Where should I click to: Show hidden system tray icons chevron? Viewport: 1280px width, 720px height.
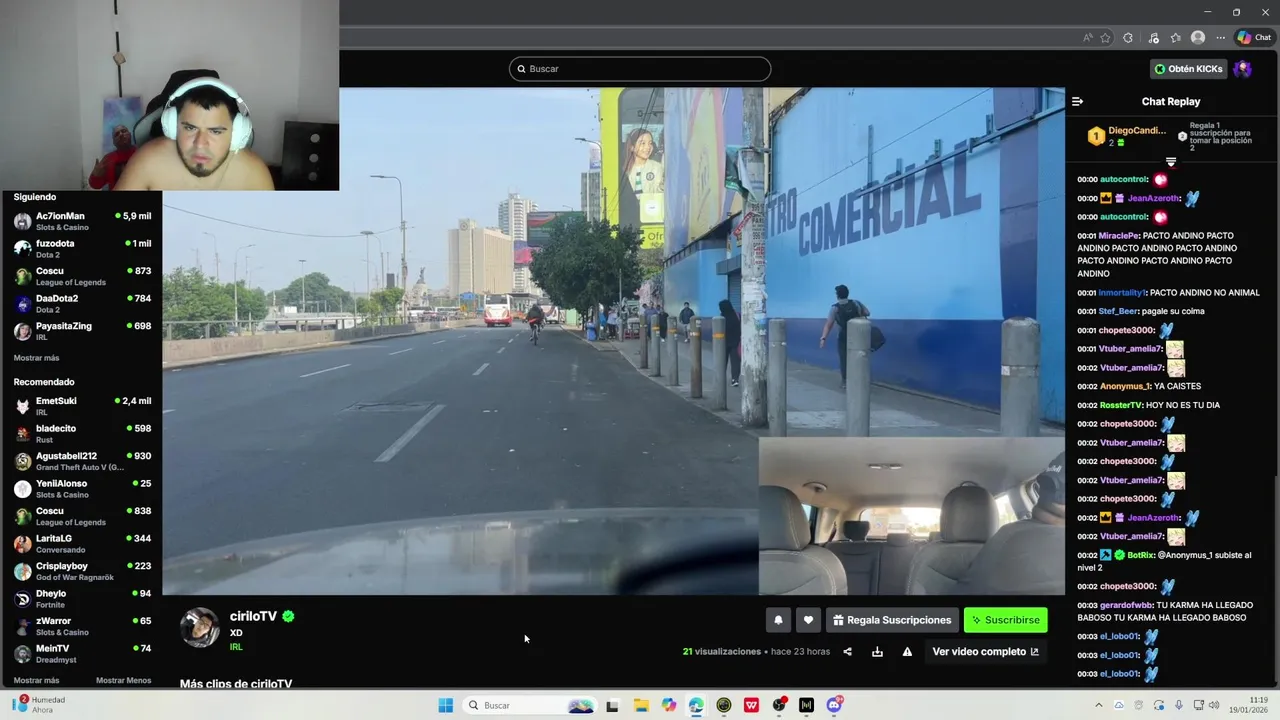[x=1098, y=705]
